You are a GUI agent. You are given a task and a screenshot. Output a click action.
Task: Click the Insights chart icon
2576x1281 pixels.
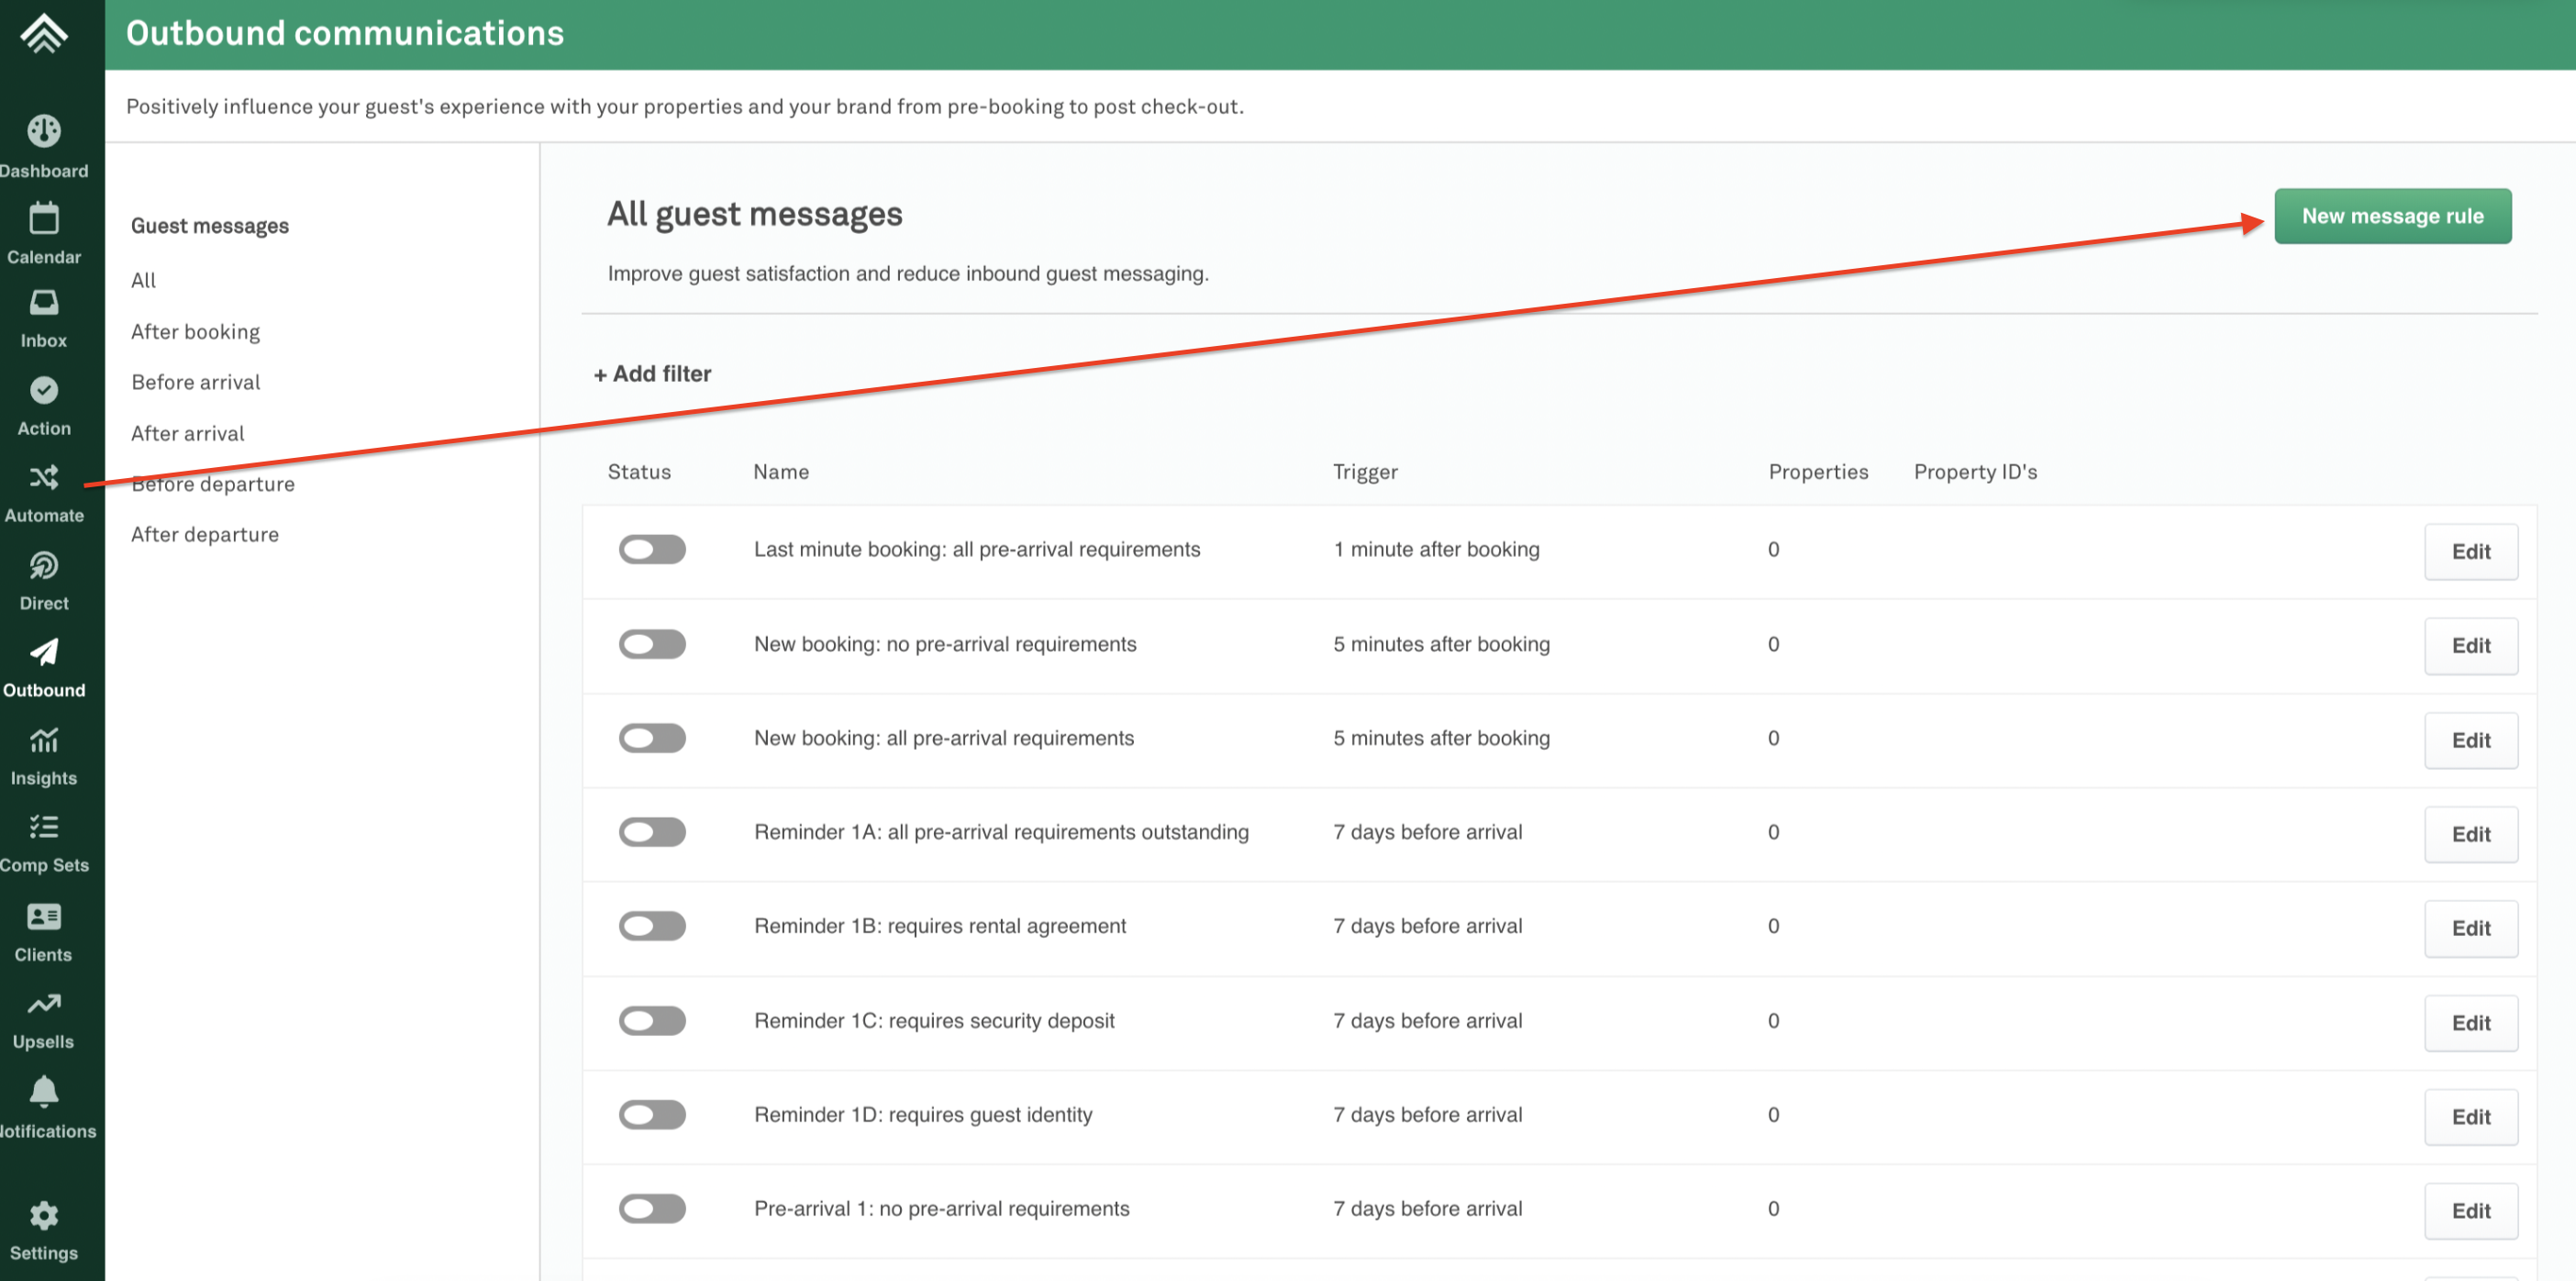[x=43, y=740]
